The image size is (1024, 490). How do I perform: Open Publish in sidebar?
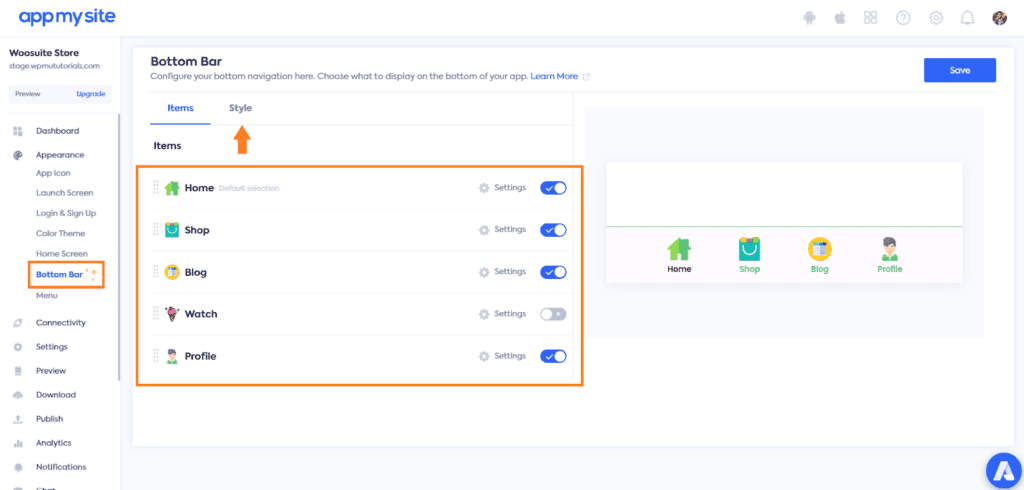50,419
